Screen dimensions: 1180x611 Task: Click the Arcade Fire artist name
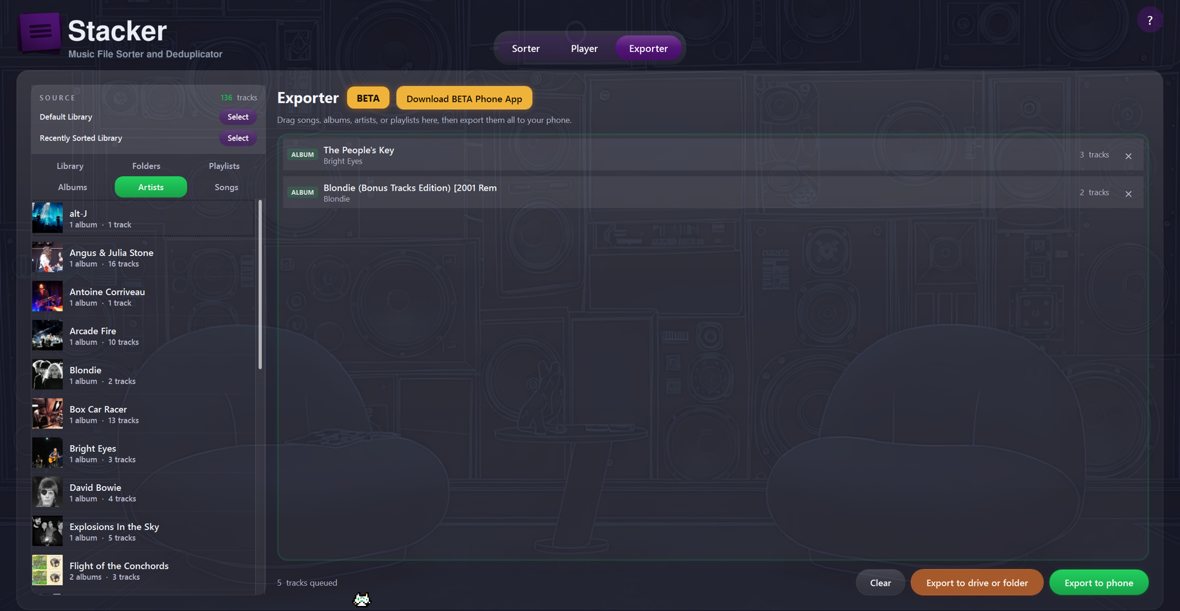[x=93, y=331]
